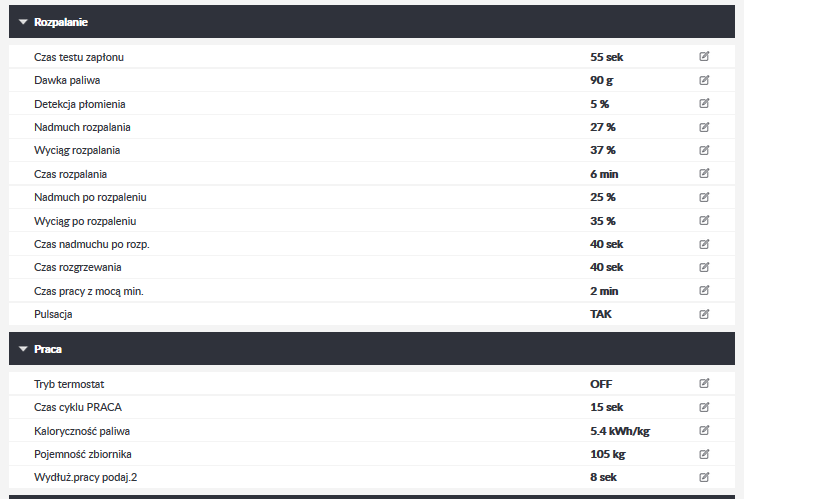Click the Czas pracy z mocą min. label
Viewport: 819px width, 499px height.
coord(89,291)
